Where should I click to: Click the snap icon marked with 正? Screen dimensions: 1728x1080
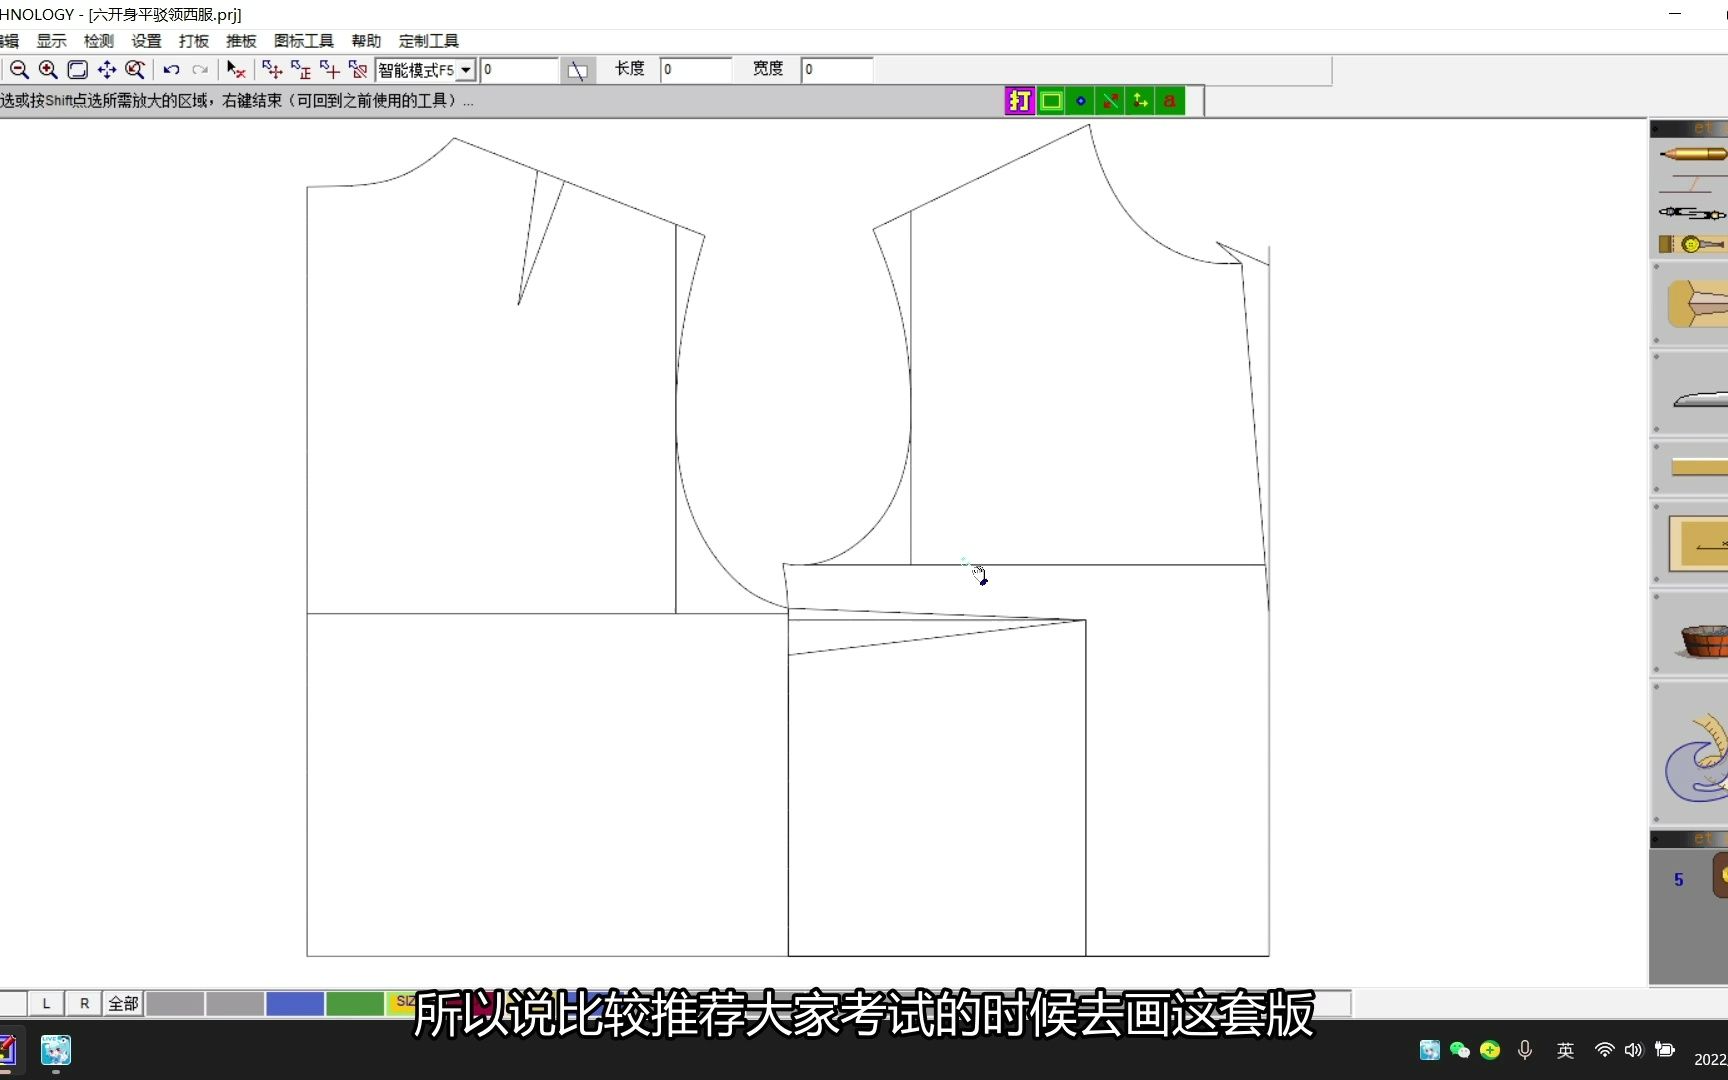point(301,70)
